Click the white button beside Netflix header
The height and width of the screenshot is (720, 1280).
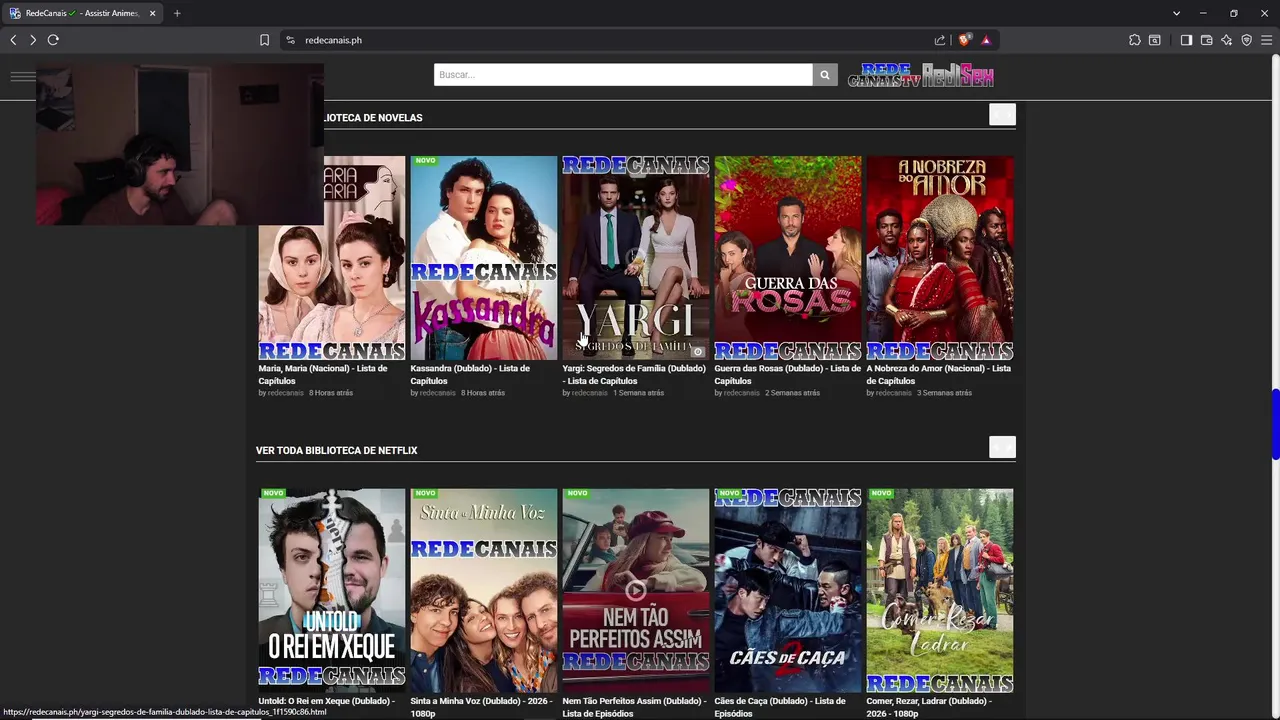pos(1002,447)
